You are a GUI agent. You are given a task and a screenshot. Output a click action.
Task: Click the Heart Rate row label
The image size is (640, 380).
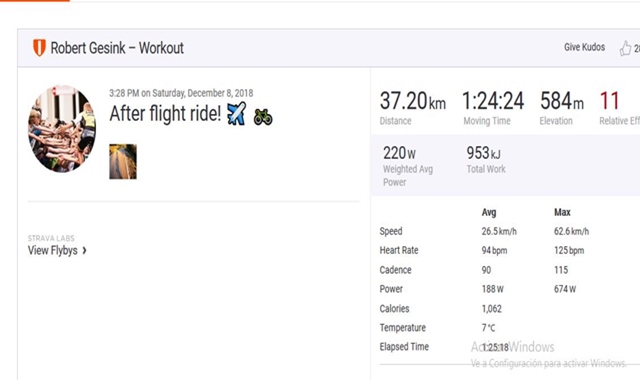399,250
